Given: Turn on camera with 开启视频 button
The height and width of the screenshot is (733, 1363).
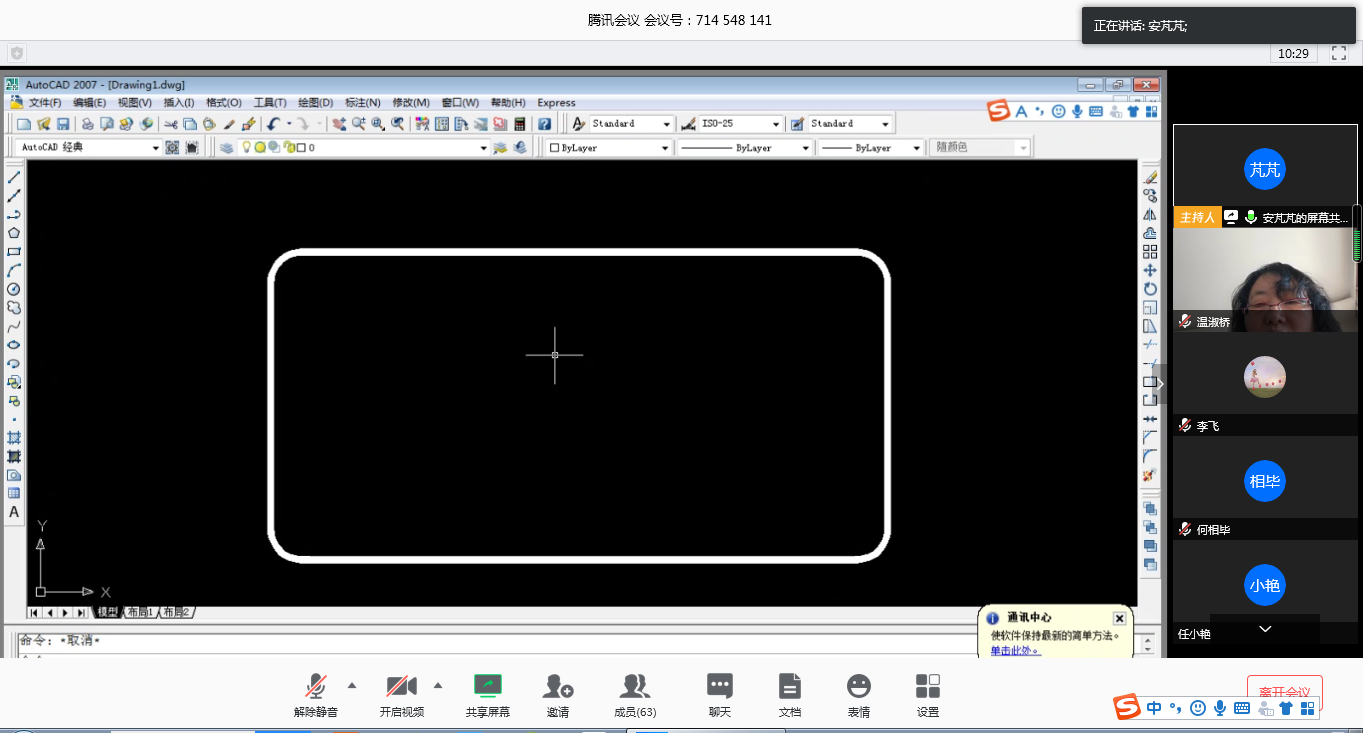Looking at the screenshot, I should pos(401,686).
